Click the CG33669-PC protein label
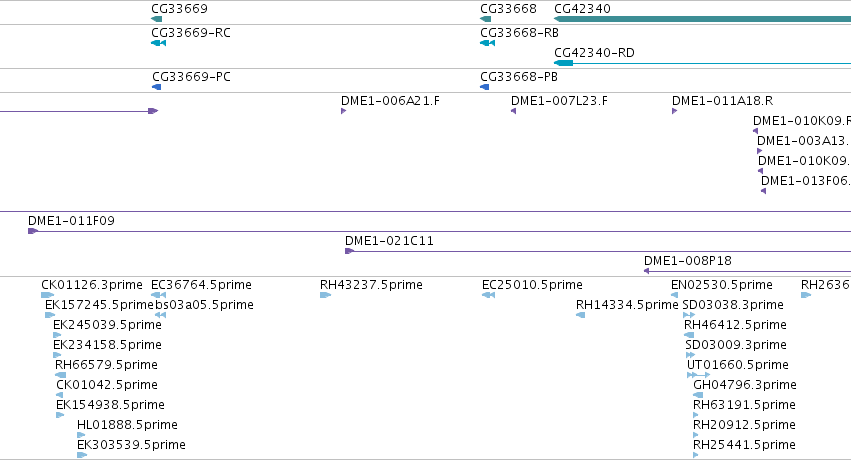The image size is (851, 460). [191, 77]
